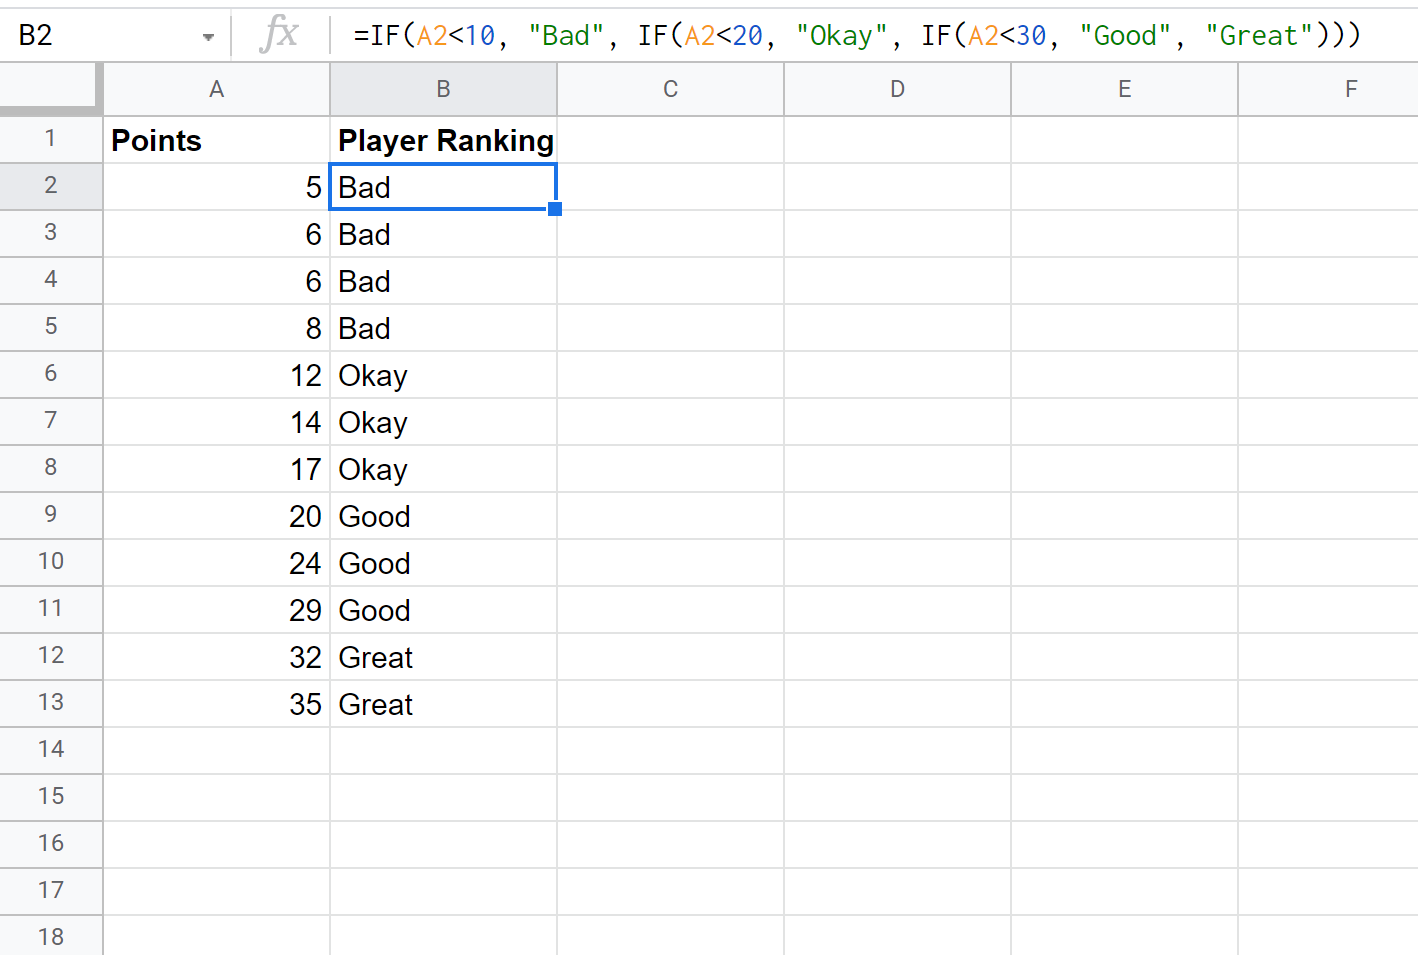Select cell A13 with value 35

pyautogui.click(x=216, y=704)
